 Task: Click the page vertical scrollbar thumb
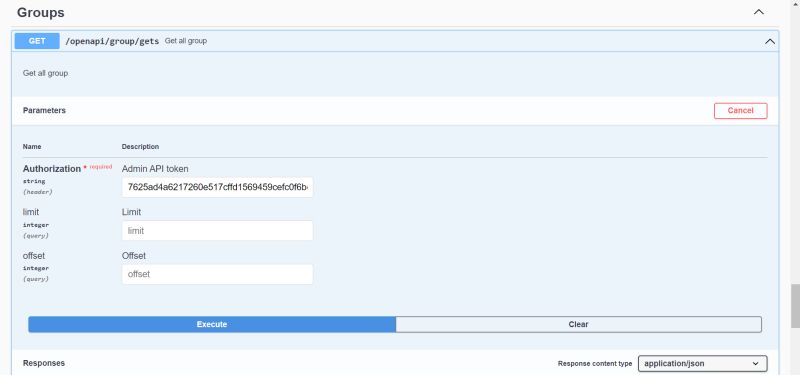795,306
